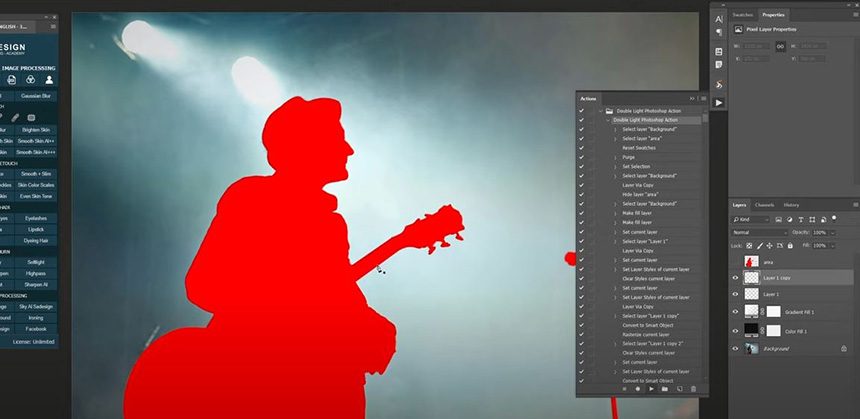Open the Actions panel flyout menu

[x=704, y=99]
